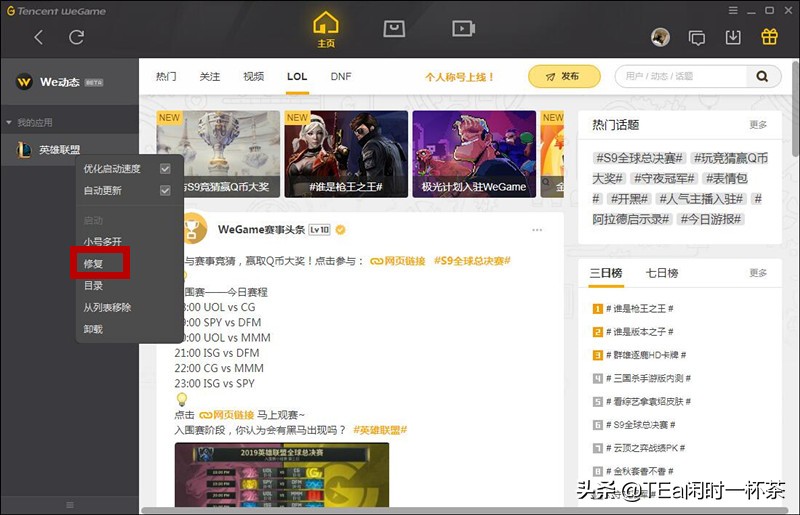
Task: Open the gift box icon
Action: coord(769,37)
